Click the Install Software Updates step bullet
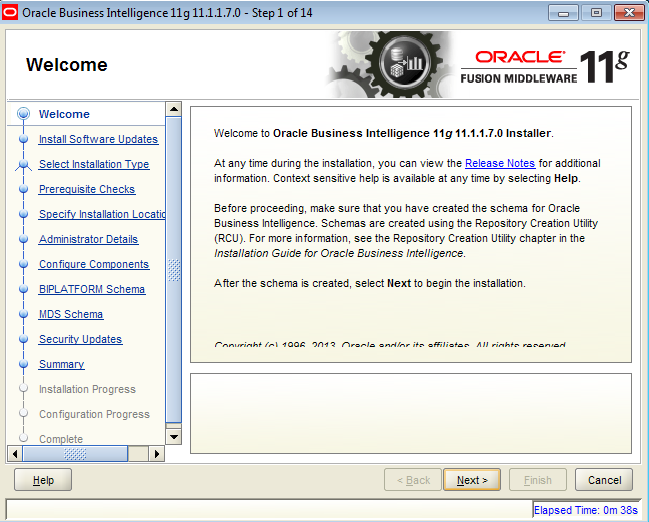Viewport: 649px width, 522px height. coord(24,139)
